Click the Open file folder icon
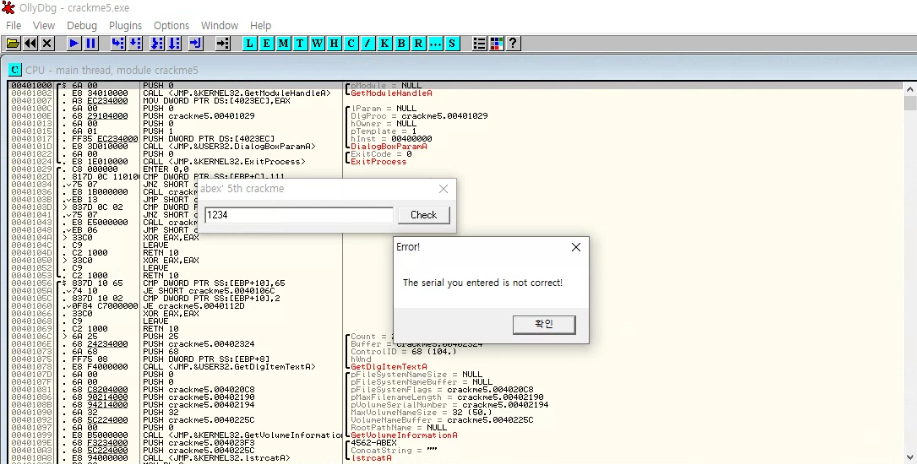Screen dimensions: 917x464 [13, 43]
